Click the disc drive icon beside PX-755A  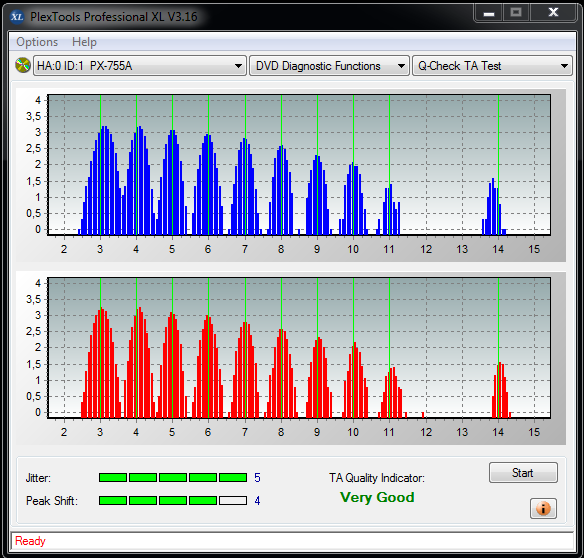[23, 65]
